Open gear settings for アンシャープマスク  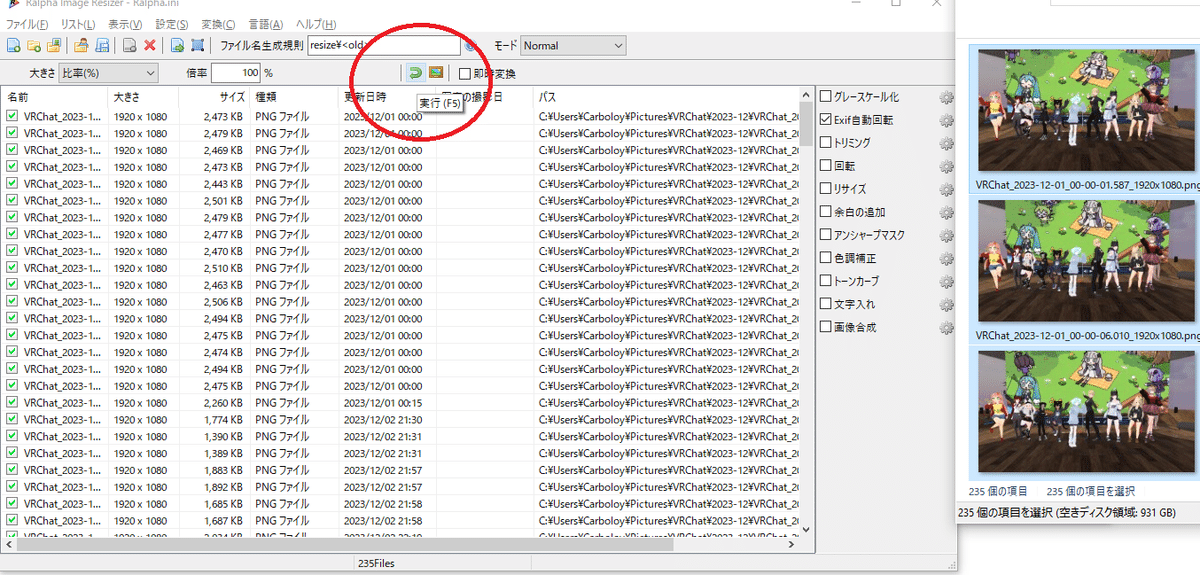point(946,235)
